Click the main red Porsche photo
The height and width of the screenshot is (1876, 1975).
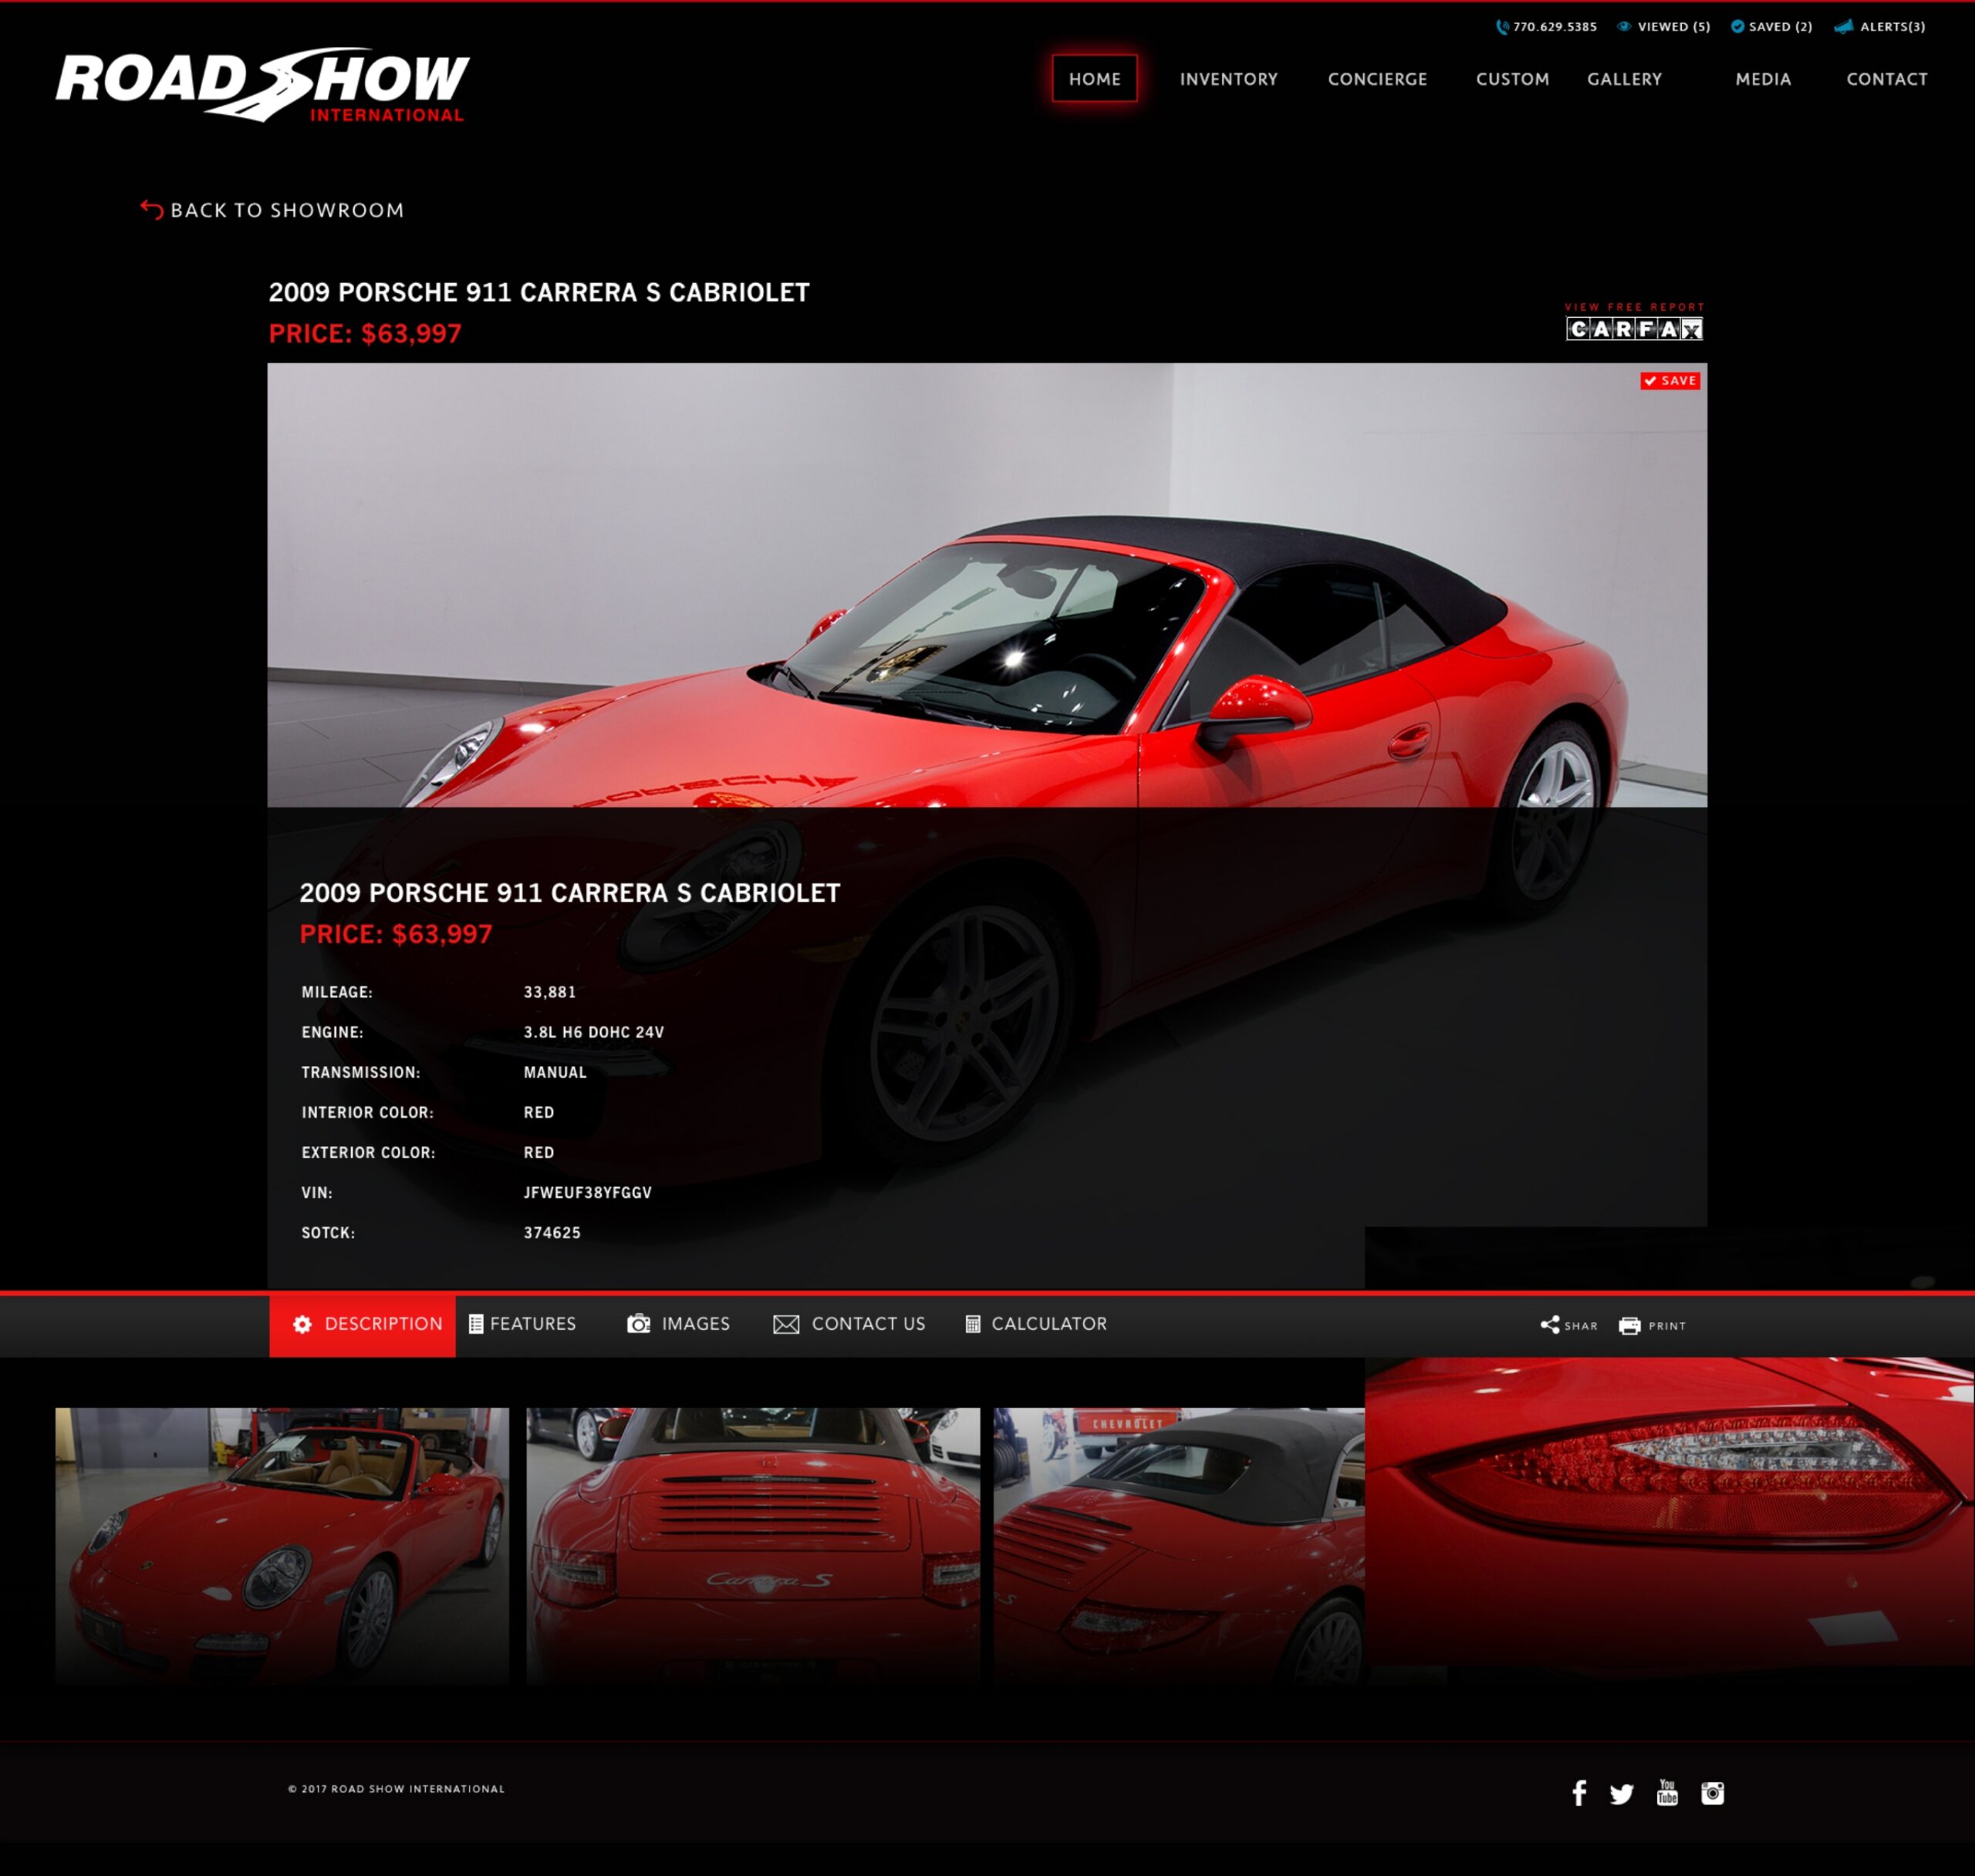(x=987, y=585)
